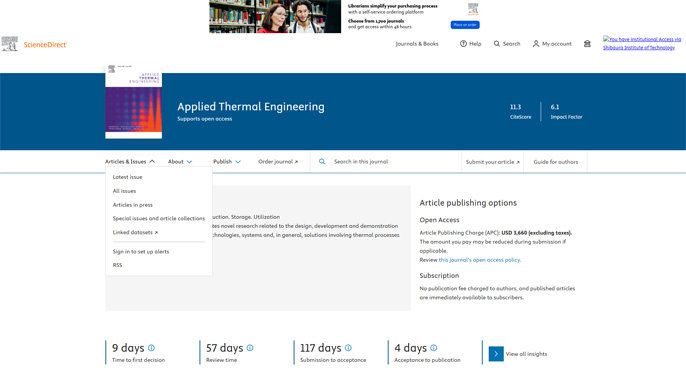Open Shibaura Institute of Technology access link
Image resolution: width=686 pixels, height=381 pixels.
click(x=642, y=43)
